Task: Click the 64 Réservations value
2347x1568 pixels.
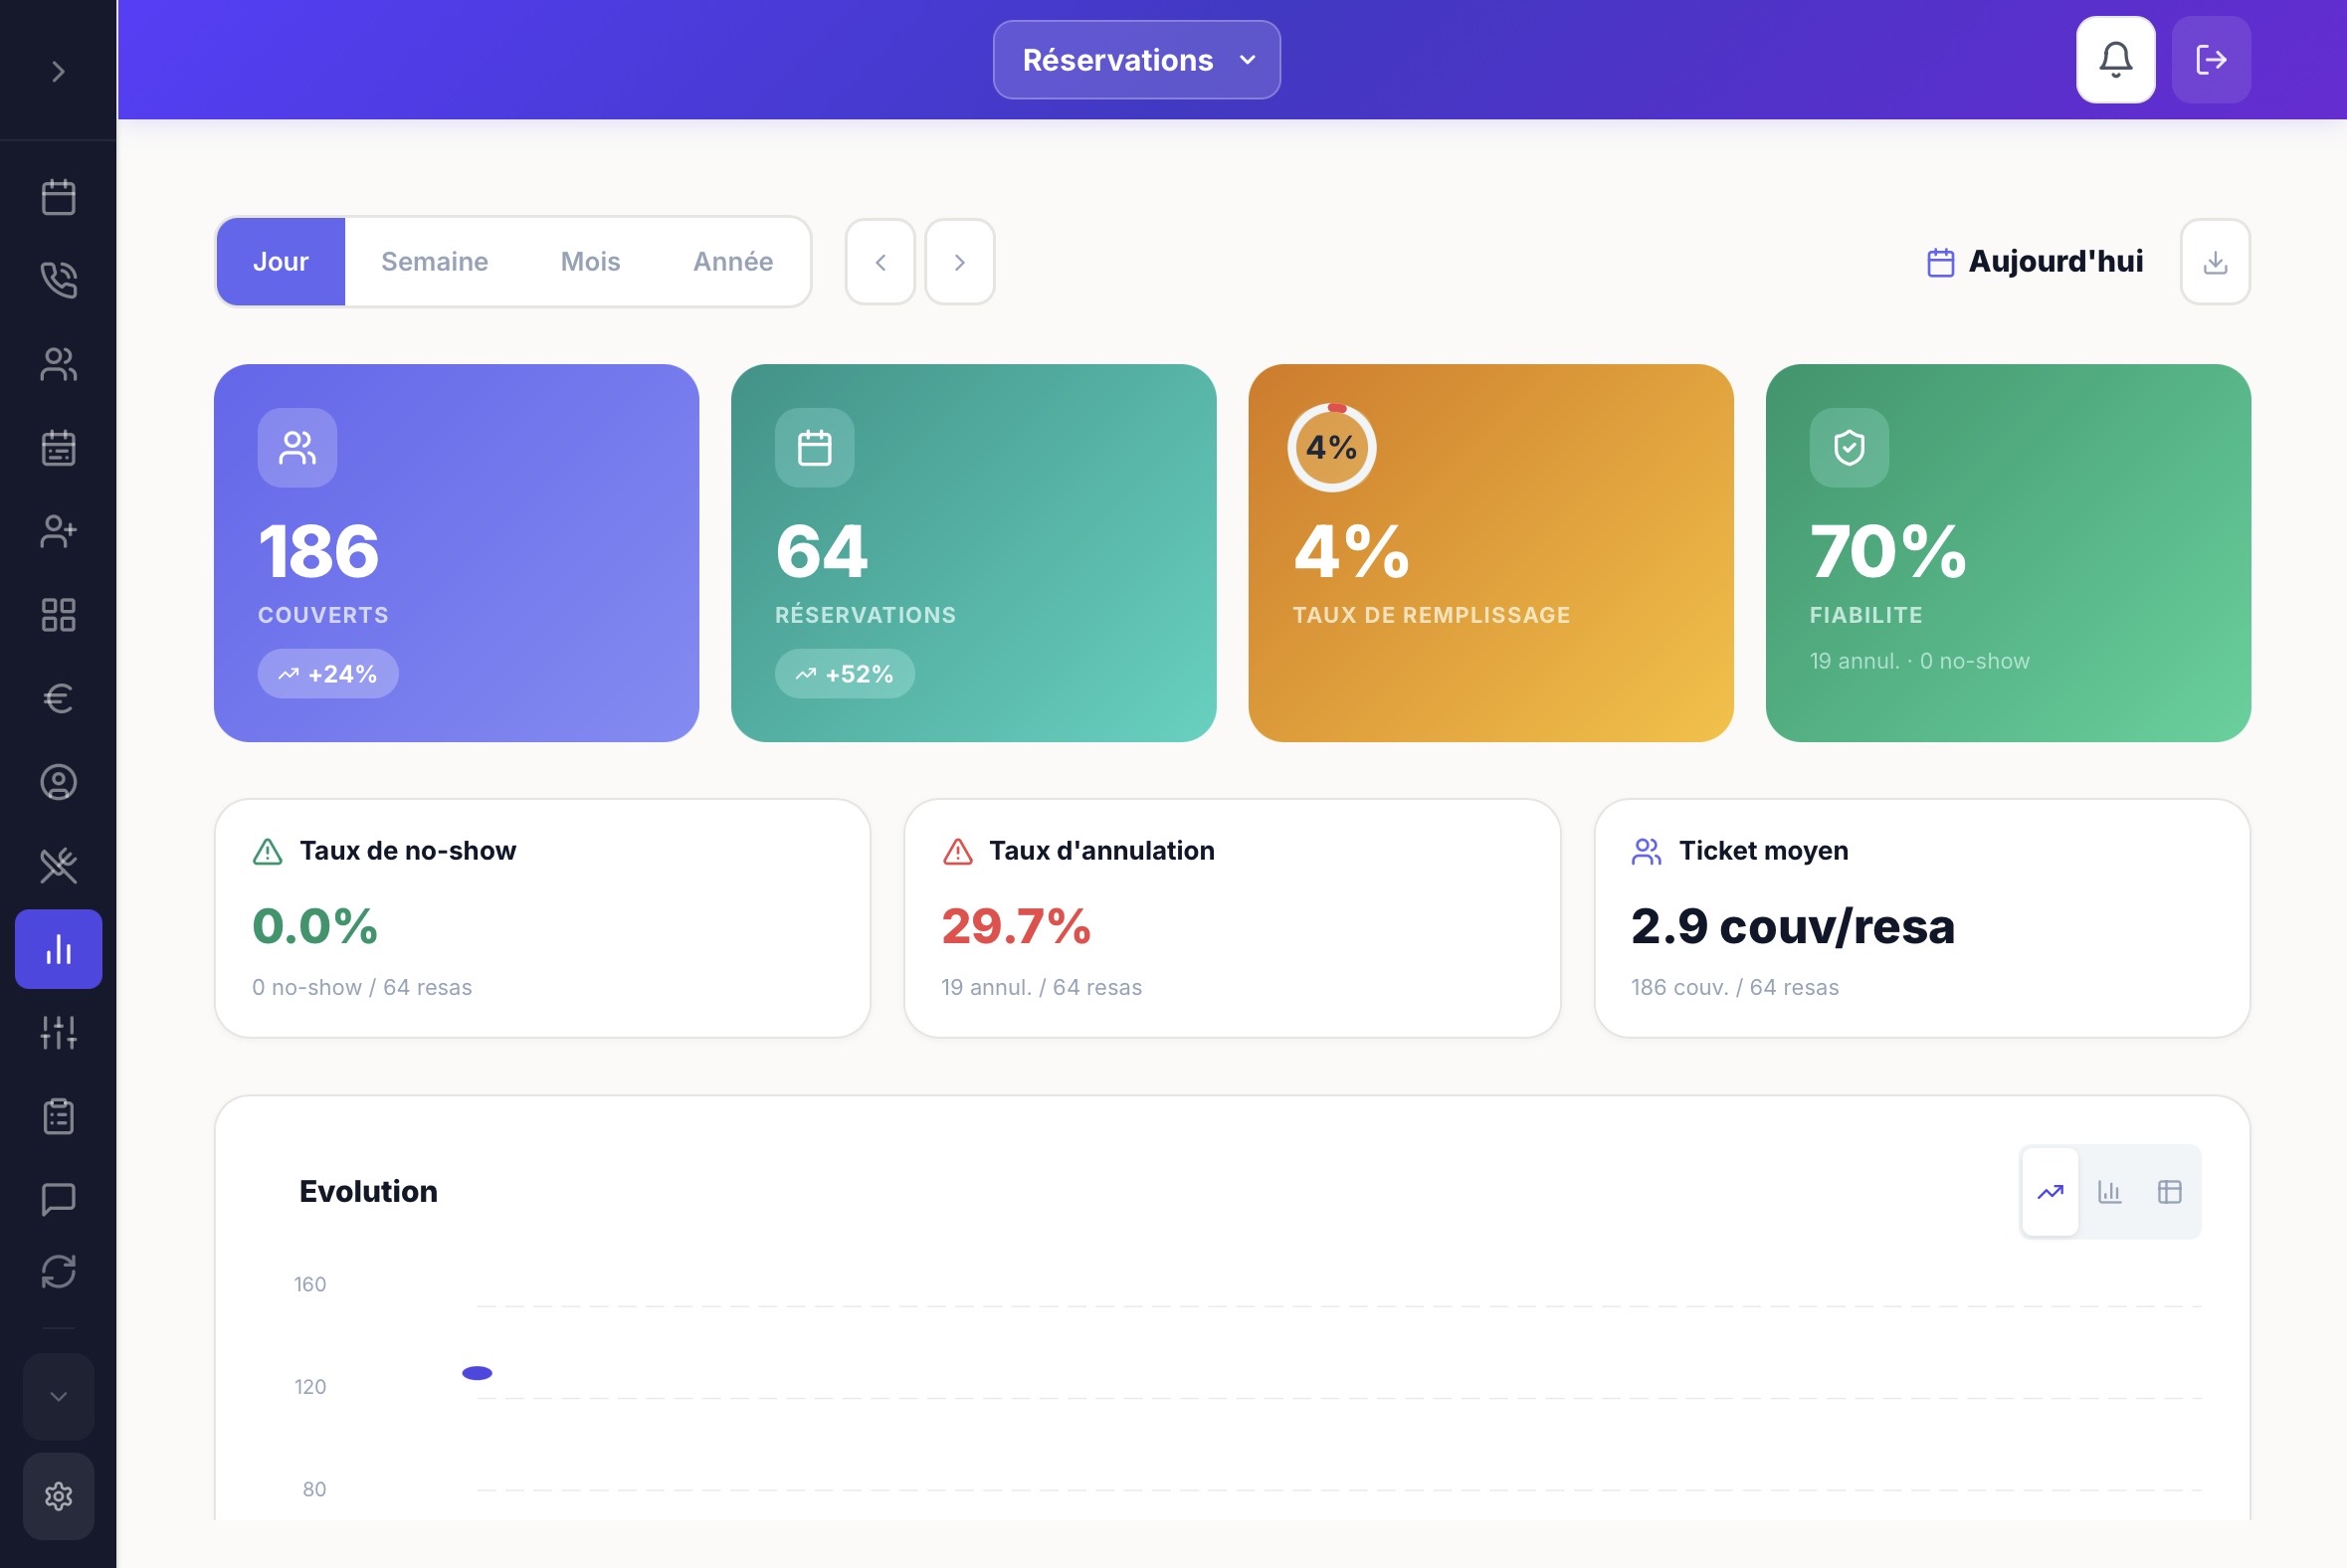Action: click(822, 551)
